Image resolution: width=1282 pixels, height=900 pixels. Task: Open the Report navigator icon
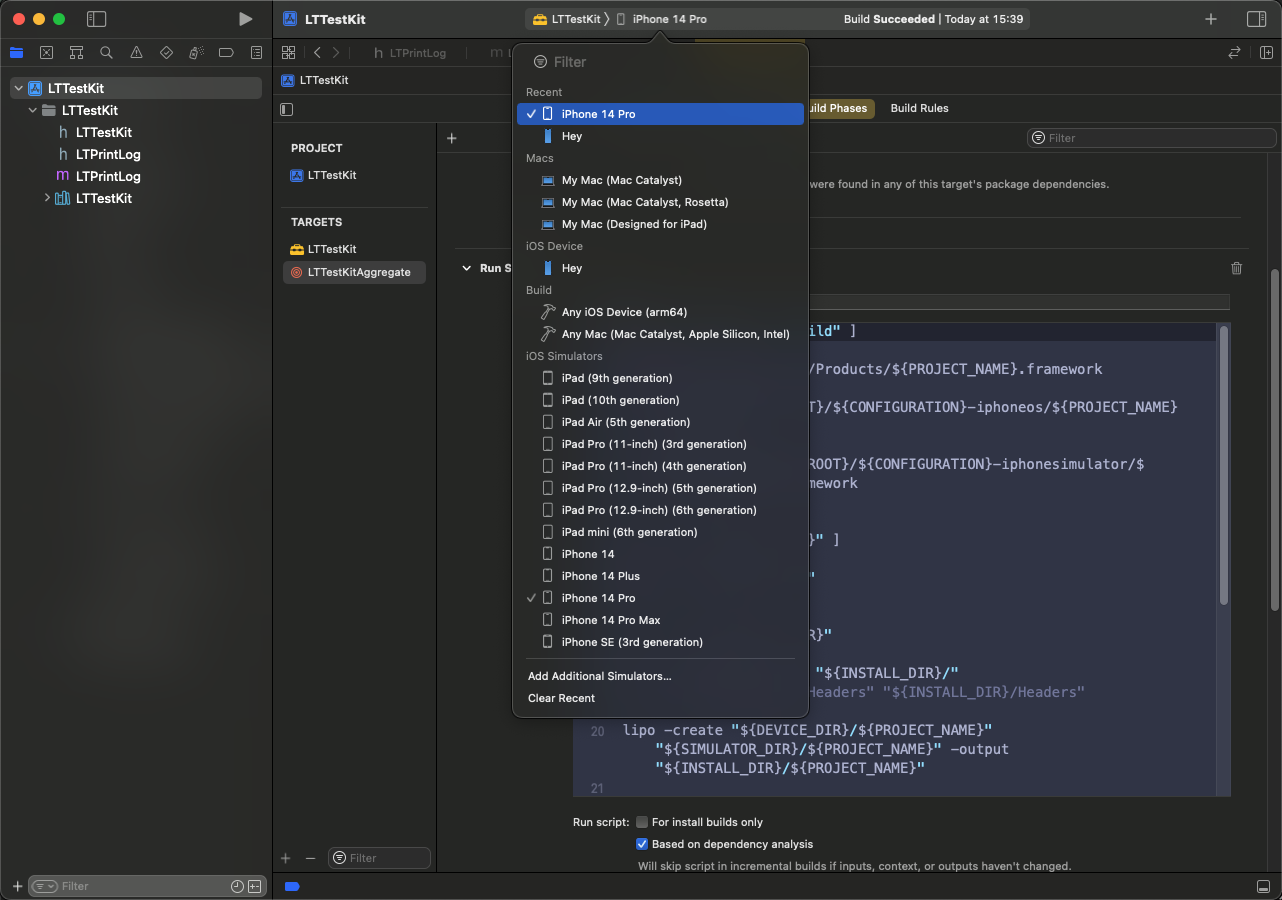point(256,53)
